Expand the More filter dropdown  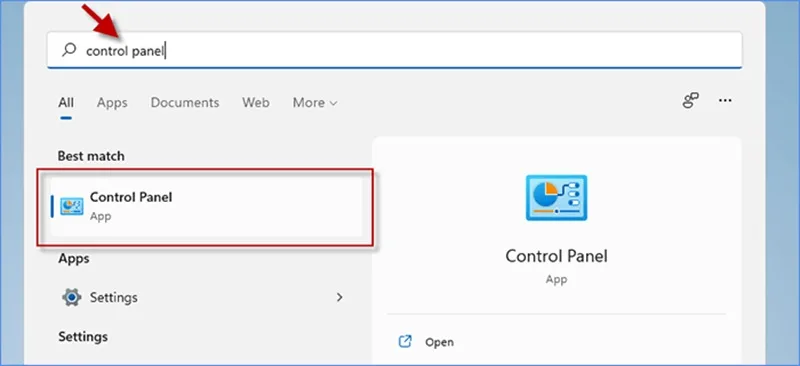[315, 103]
